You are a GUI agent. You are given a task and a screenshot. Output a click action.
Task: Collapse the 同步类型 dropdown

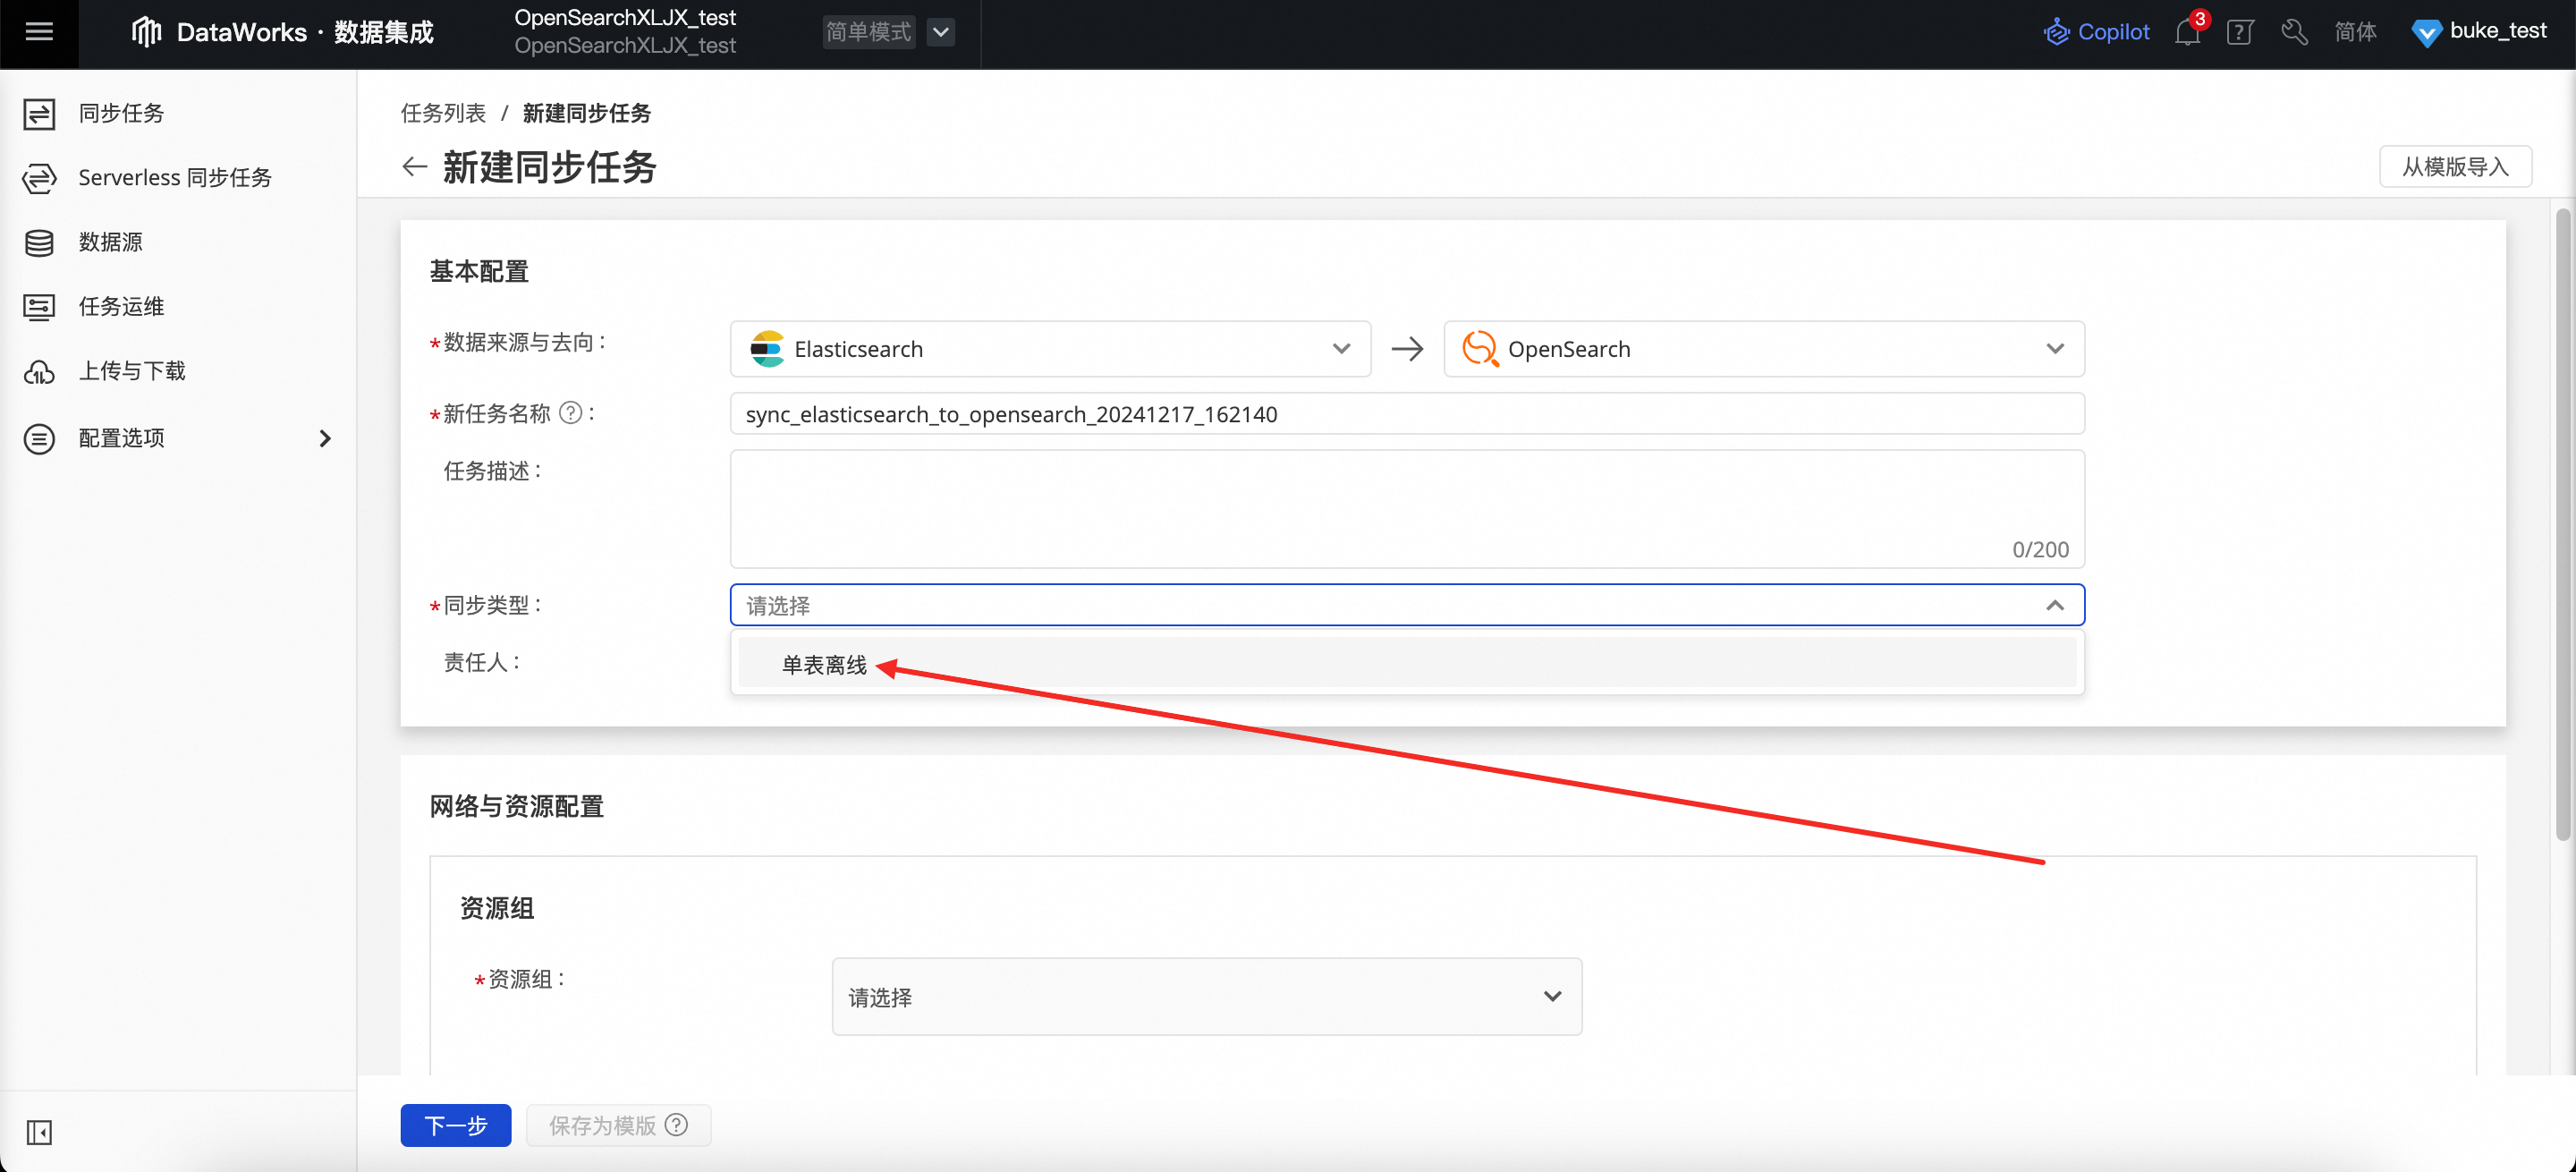click(x=2054, y=605)
